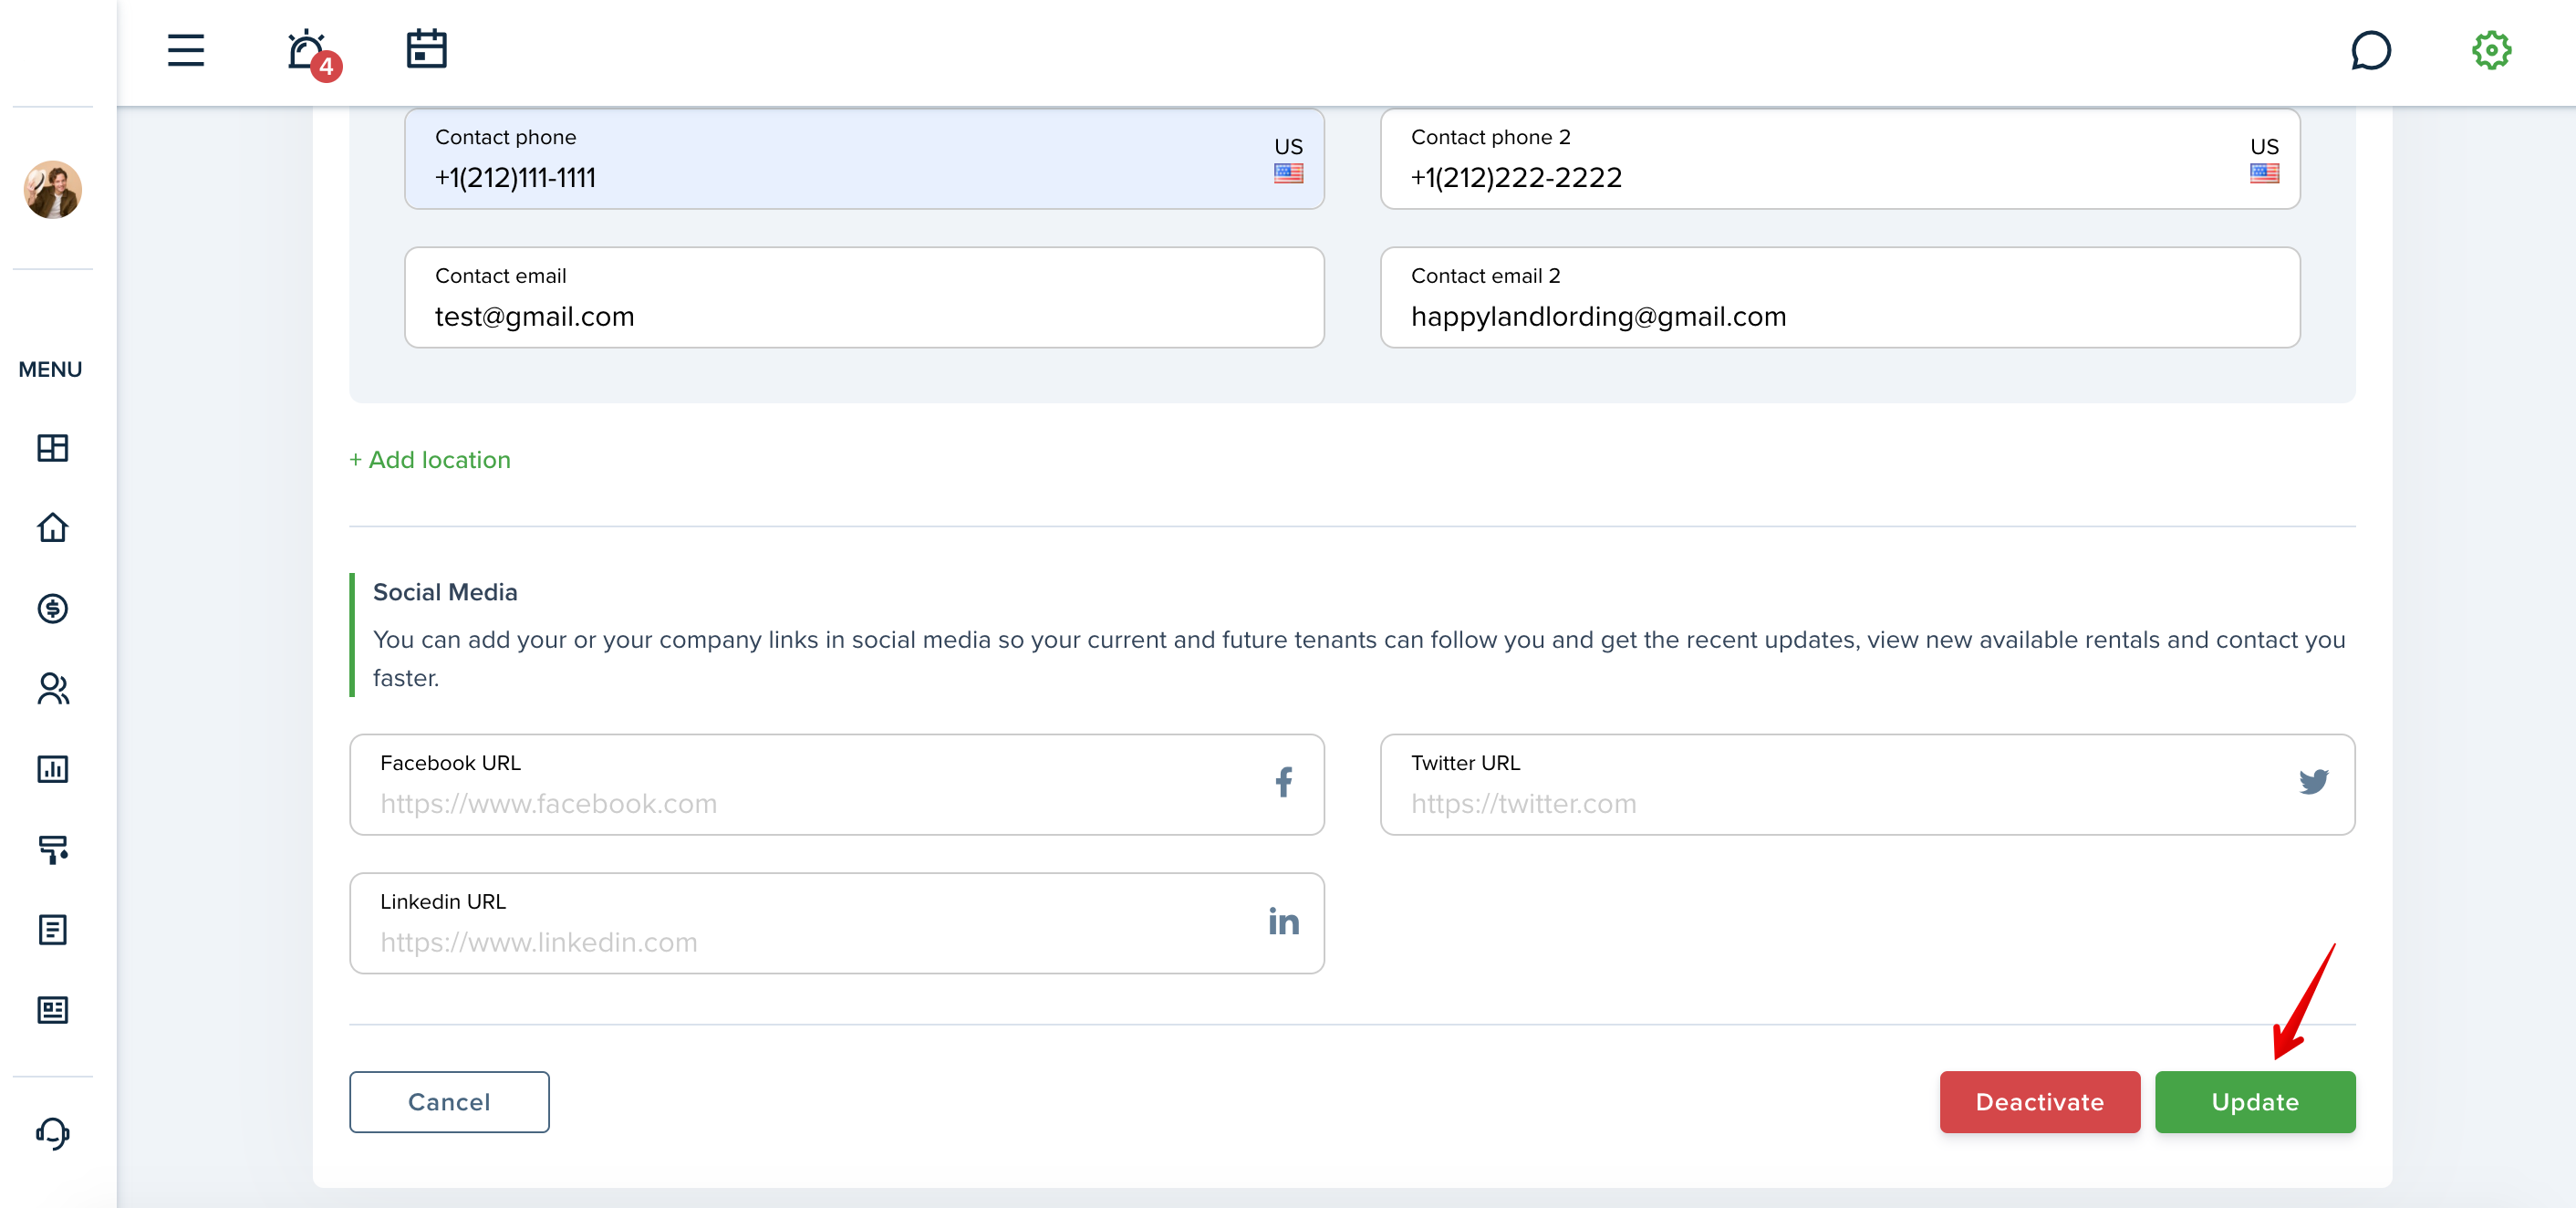Click the Facebook URL input field
This screenshot has height=1208, width=2576.
click(837, 785)
